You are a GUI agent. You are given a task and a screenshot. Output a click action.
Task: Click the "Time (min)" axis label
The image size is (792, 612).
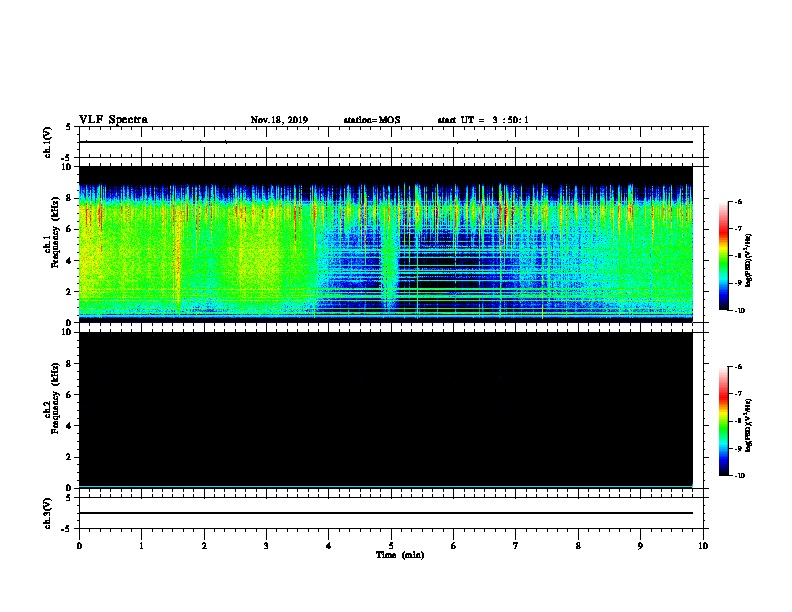pos(400,555)
